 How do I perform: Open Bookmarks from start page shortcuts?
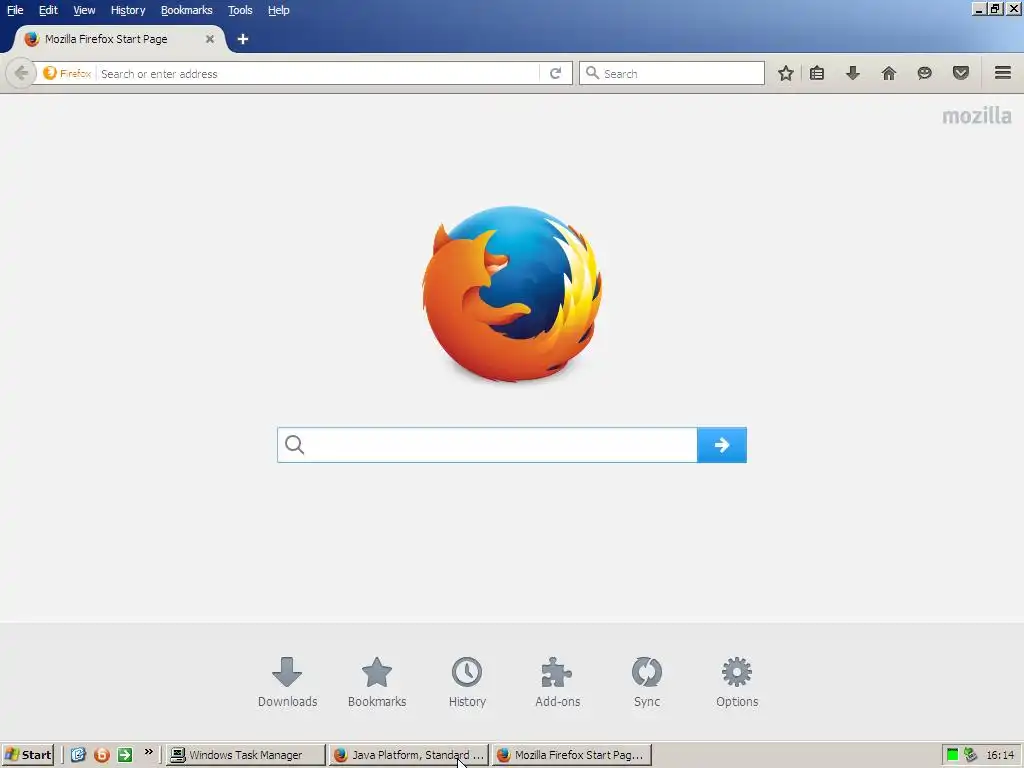[377, 682]
